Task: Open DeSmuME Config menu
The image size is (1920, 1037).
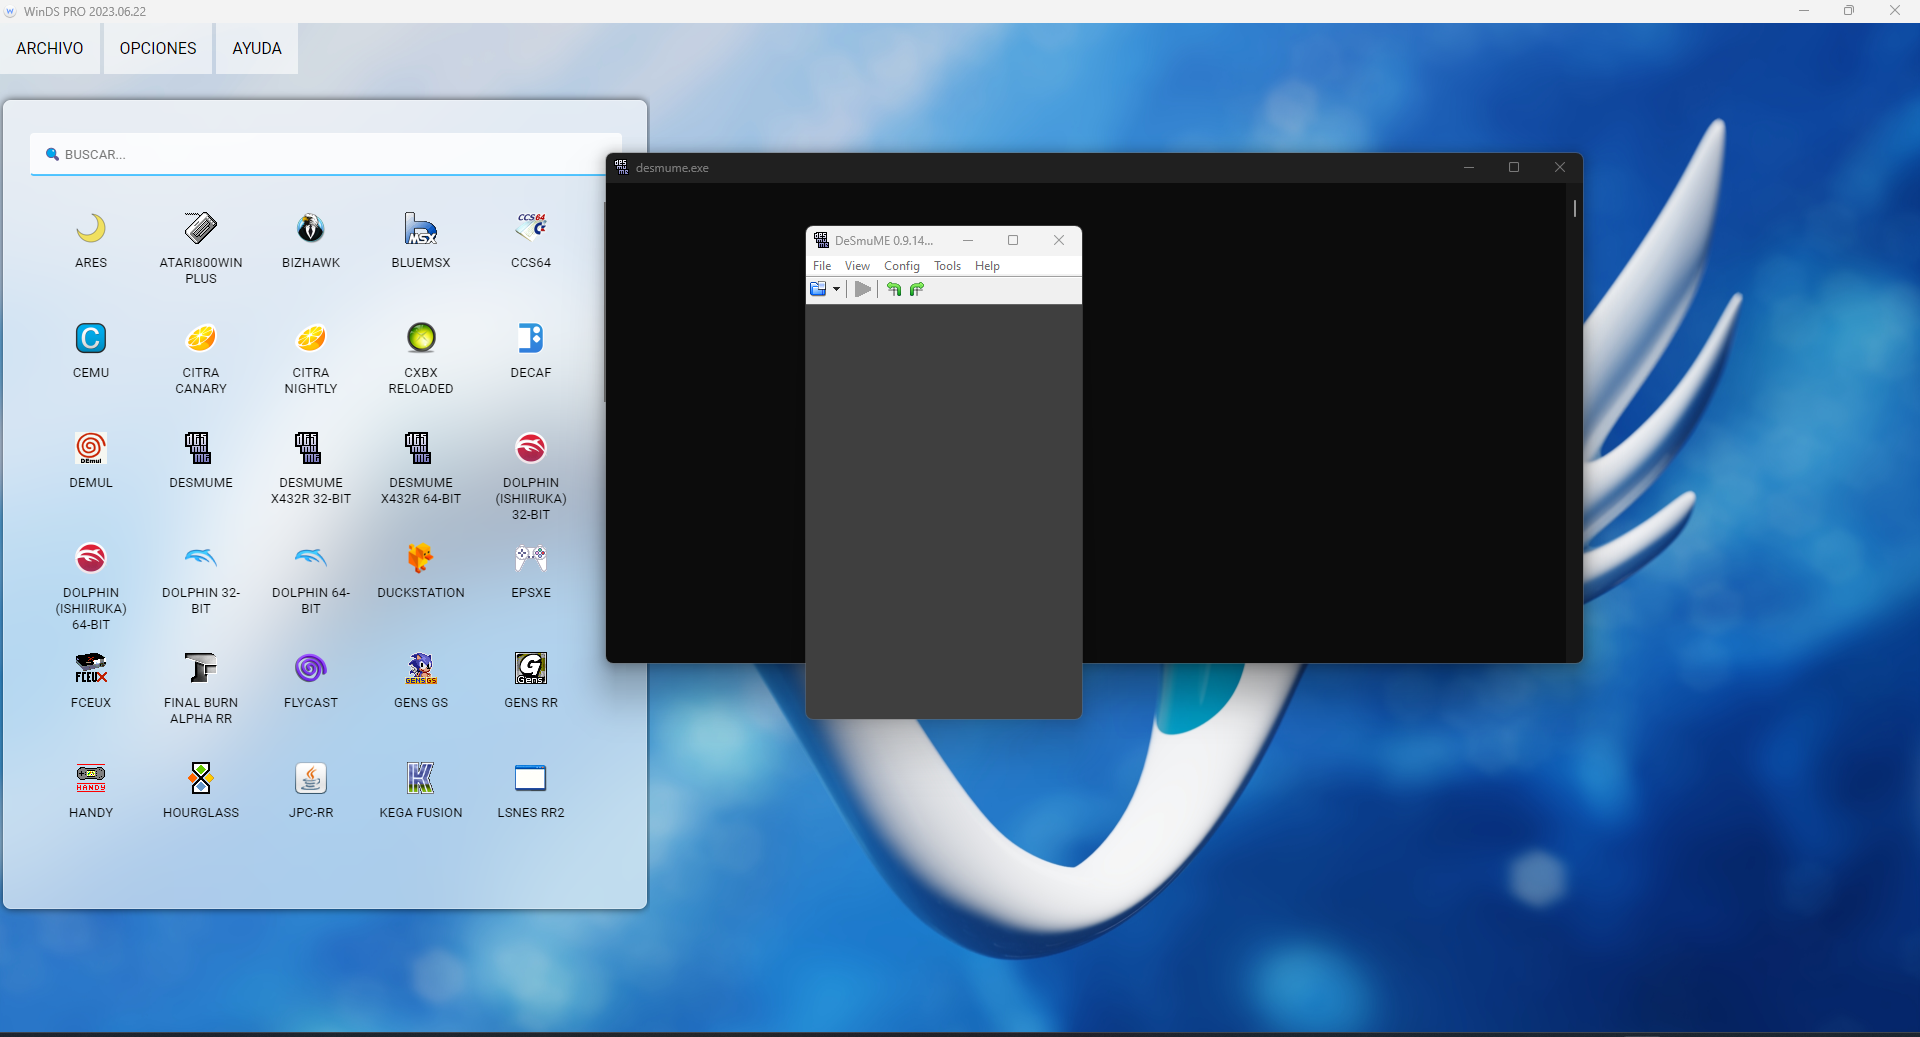Action: point(902,266)
